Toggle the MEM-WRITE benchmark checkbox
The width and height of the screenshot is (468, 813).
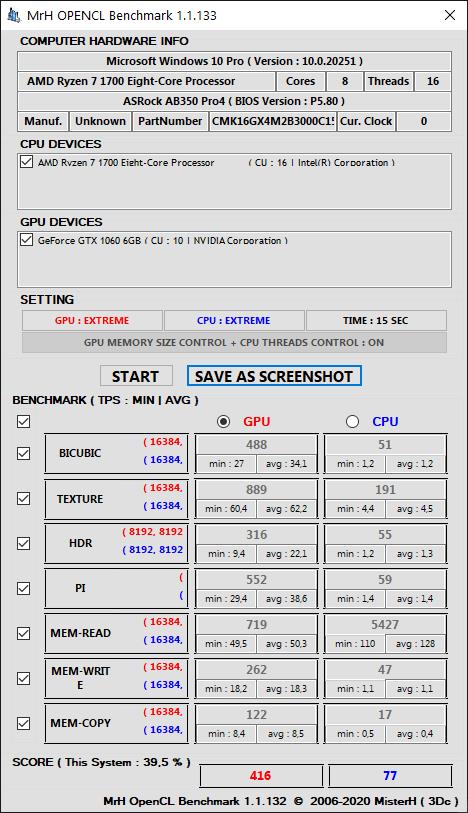click(23, 678)
